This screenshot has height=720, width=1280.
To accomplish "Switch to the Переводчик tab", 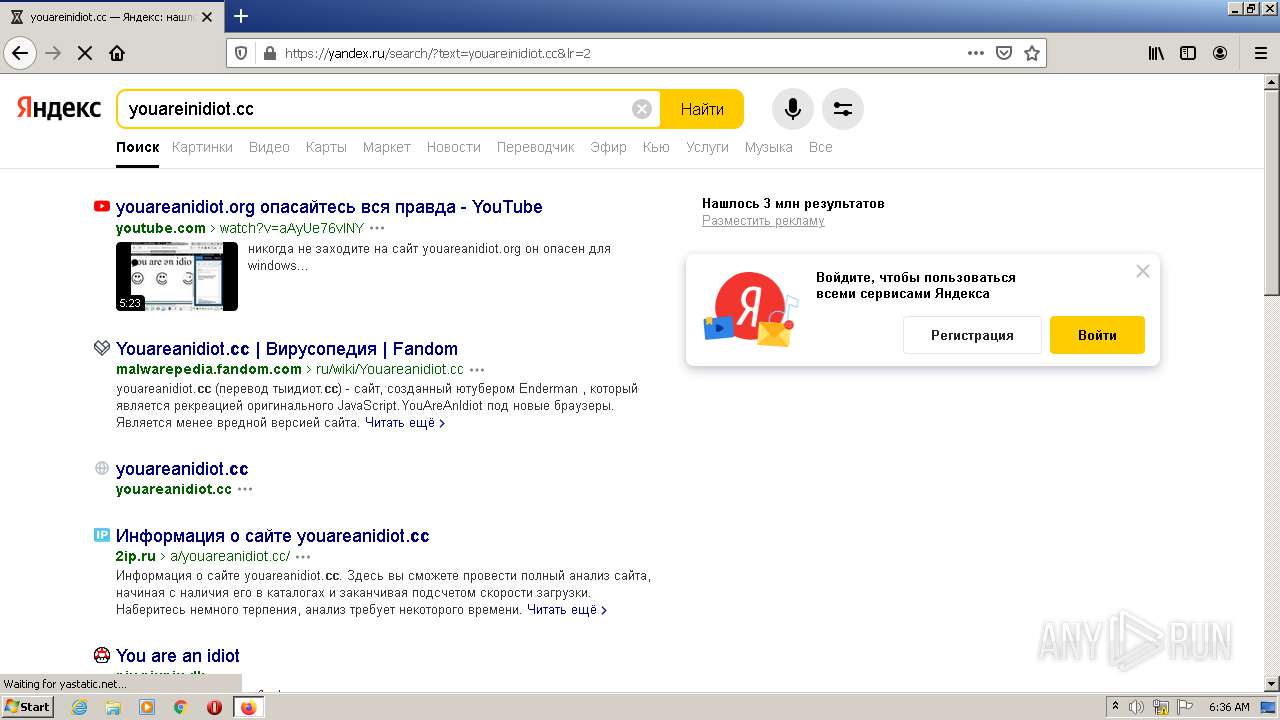I will point(535,147).
